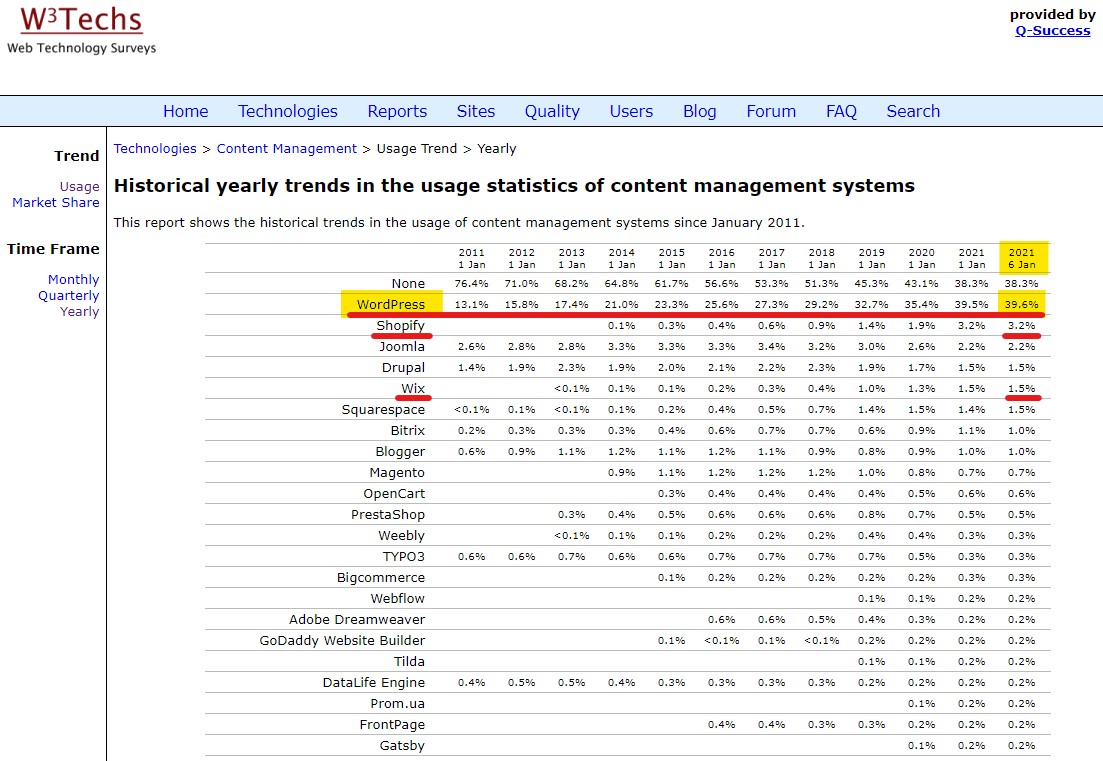This screenshot has width=1103, height=761.
Task: Click the 2011 1 Jan column header
Action: 471,258
